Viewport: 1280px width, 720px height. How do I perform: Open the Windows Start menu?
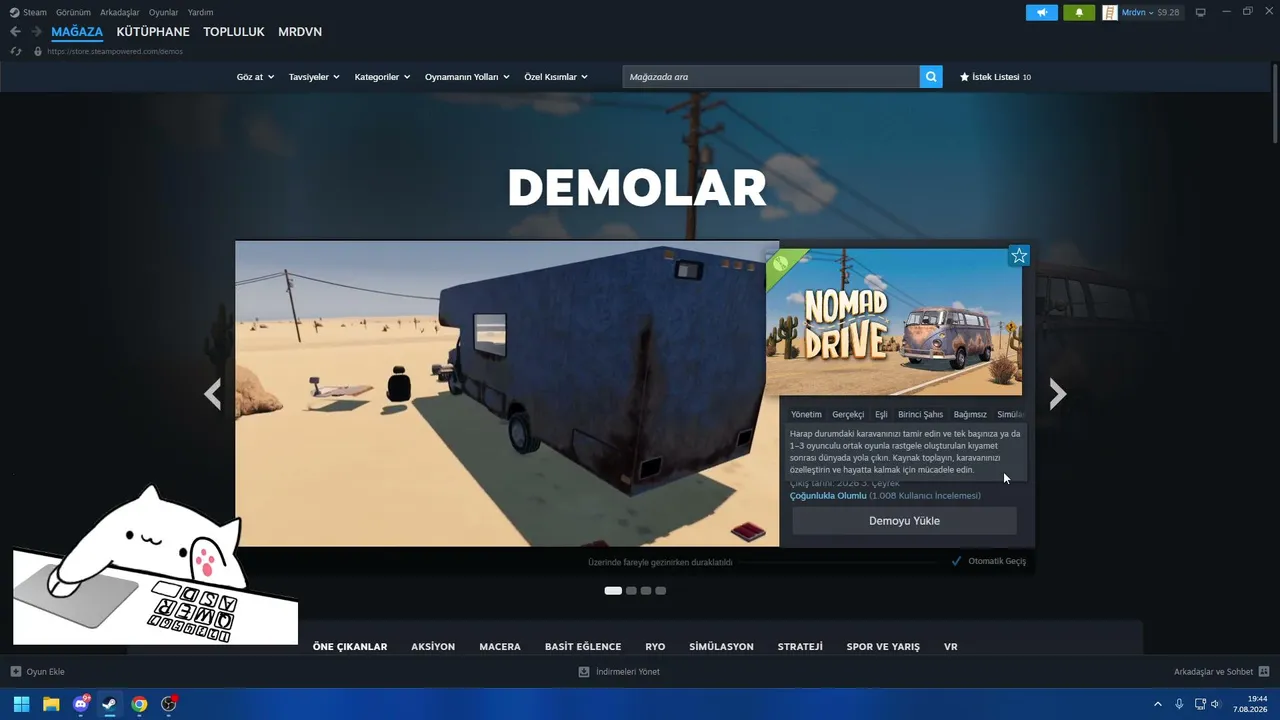[21, 704]
